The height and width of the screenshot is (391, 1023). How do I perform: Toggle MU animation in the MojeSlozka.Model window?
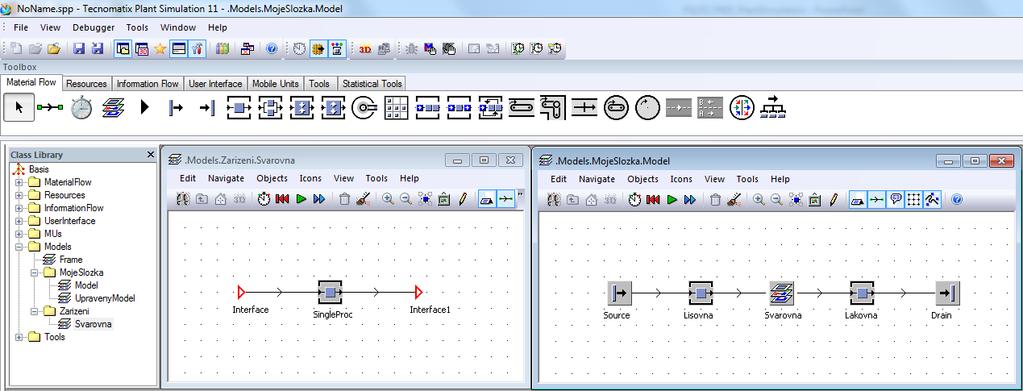pos(932,200)
